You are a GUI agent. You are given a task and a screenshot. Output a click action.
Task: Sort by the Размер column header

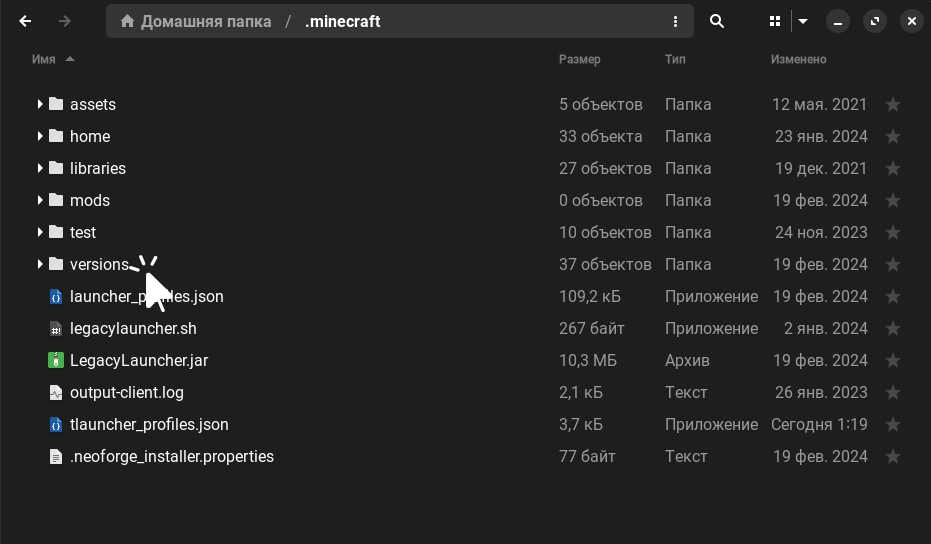580,59
